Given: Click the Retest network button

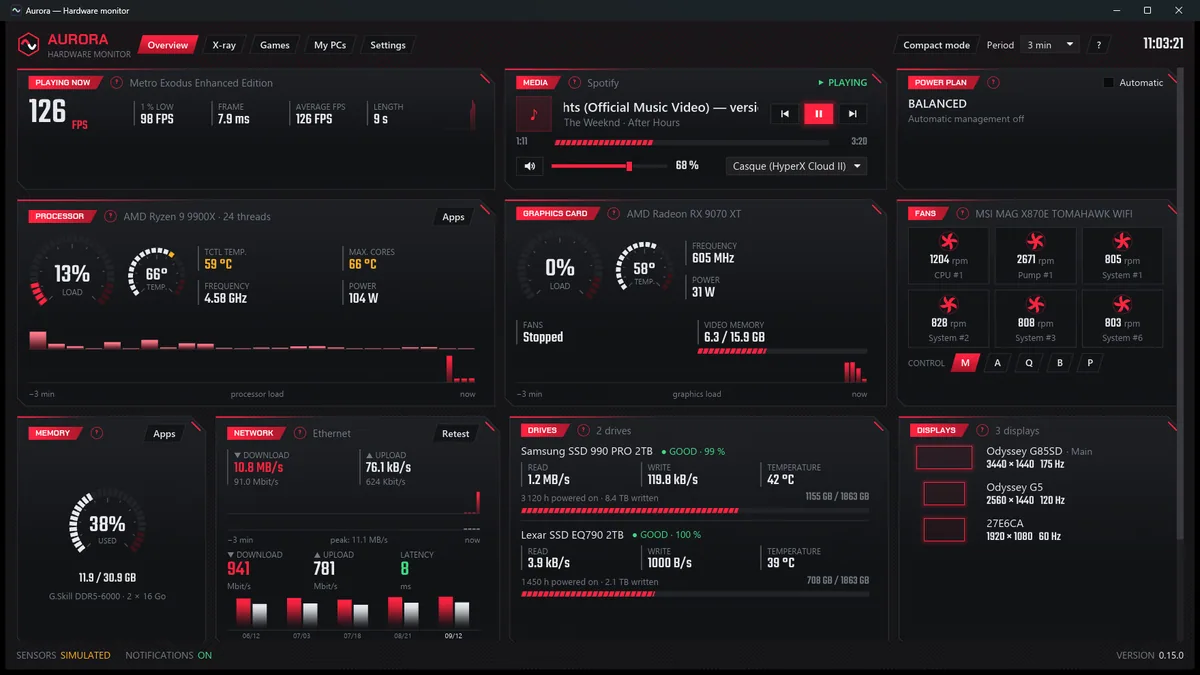Looking at the screenshot, I should click(456, 433).
